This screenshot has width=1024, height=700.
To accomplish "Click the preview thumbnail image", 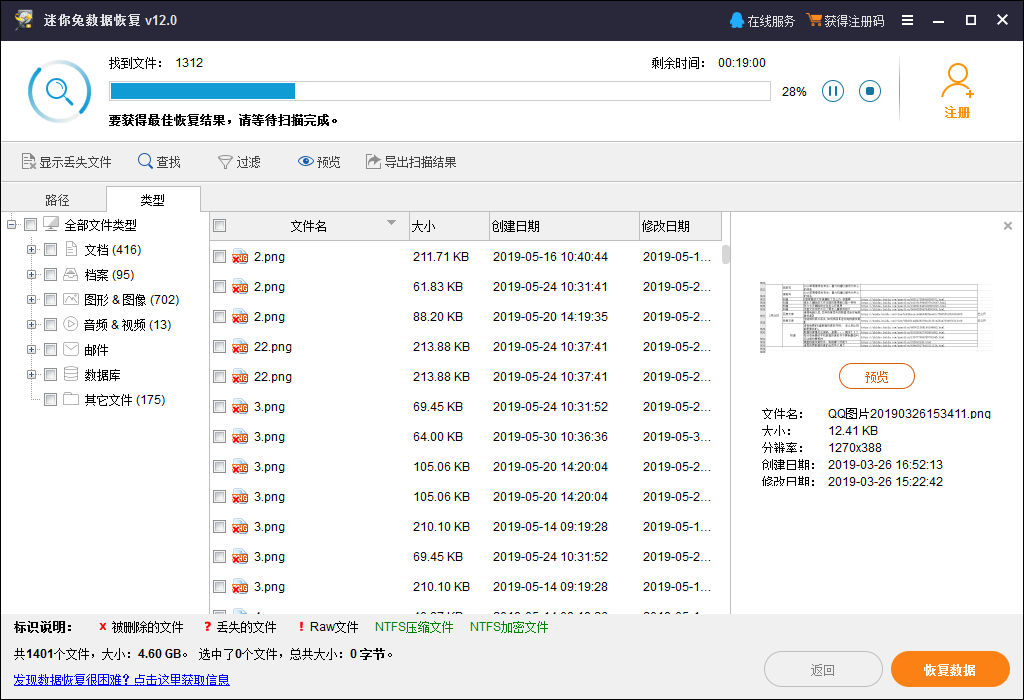I will click(x=876, y=318).
